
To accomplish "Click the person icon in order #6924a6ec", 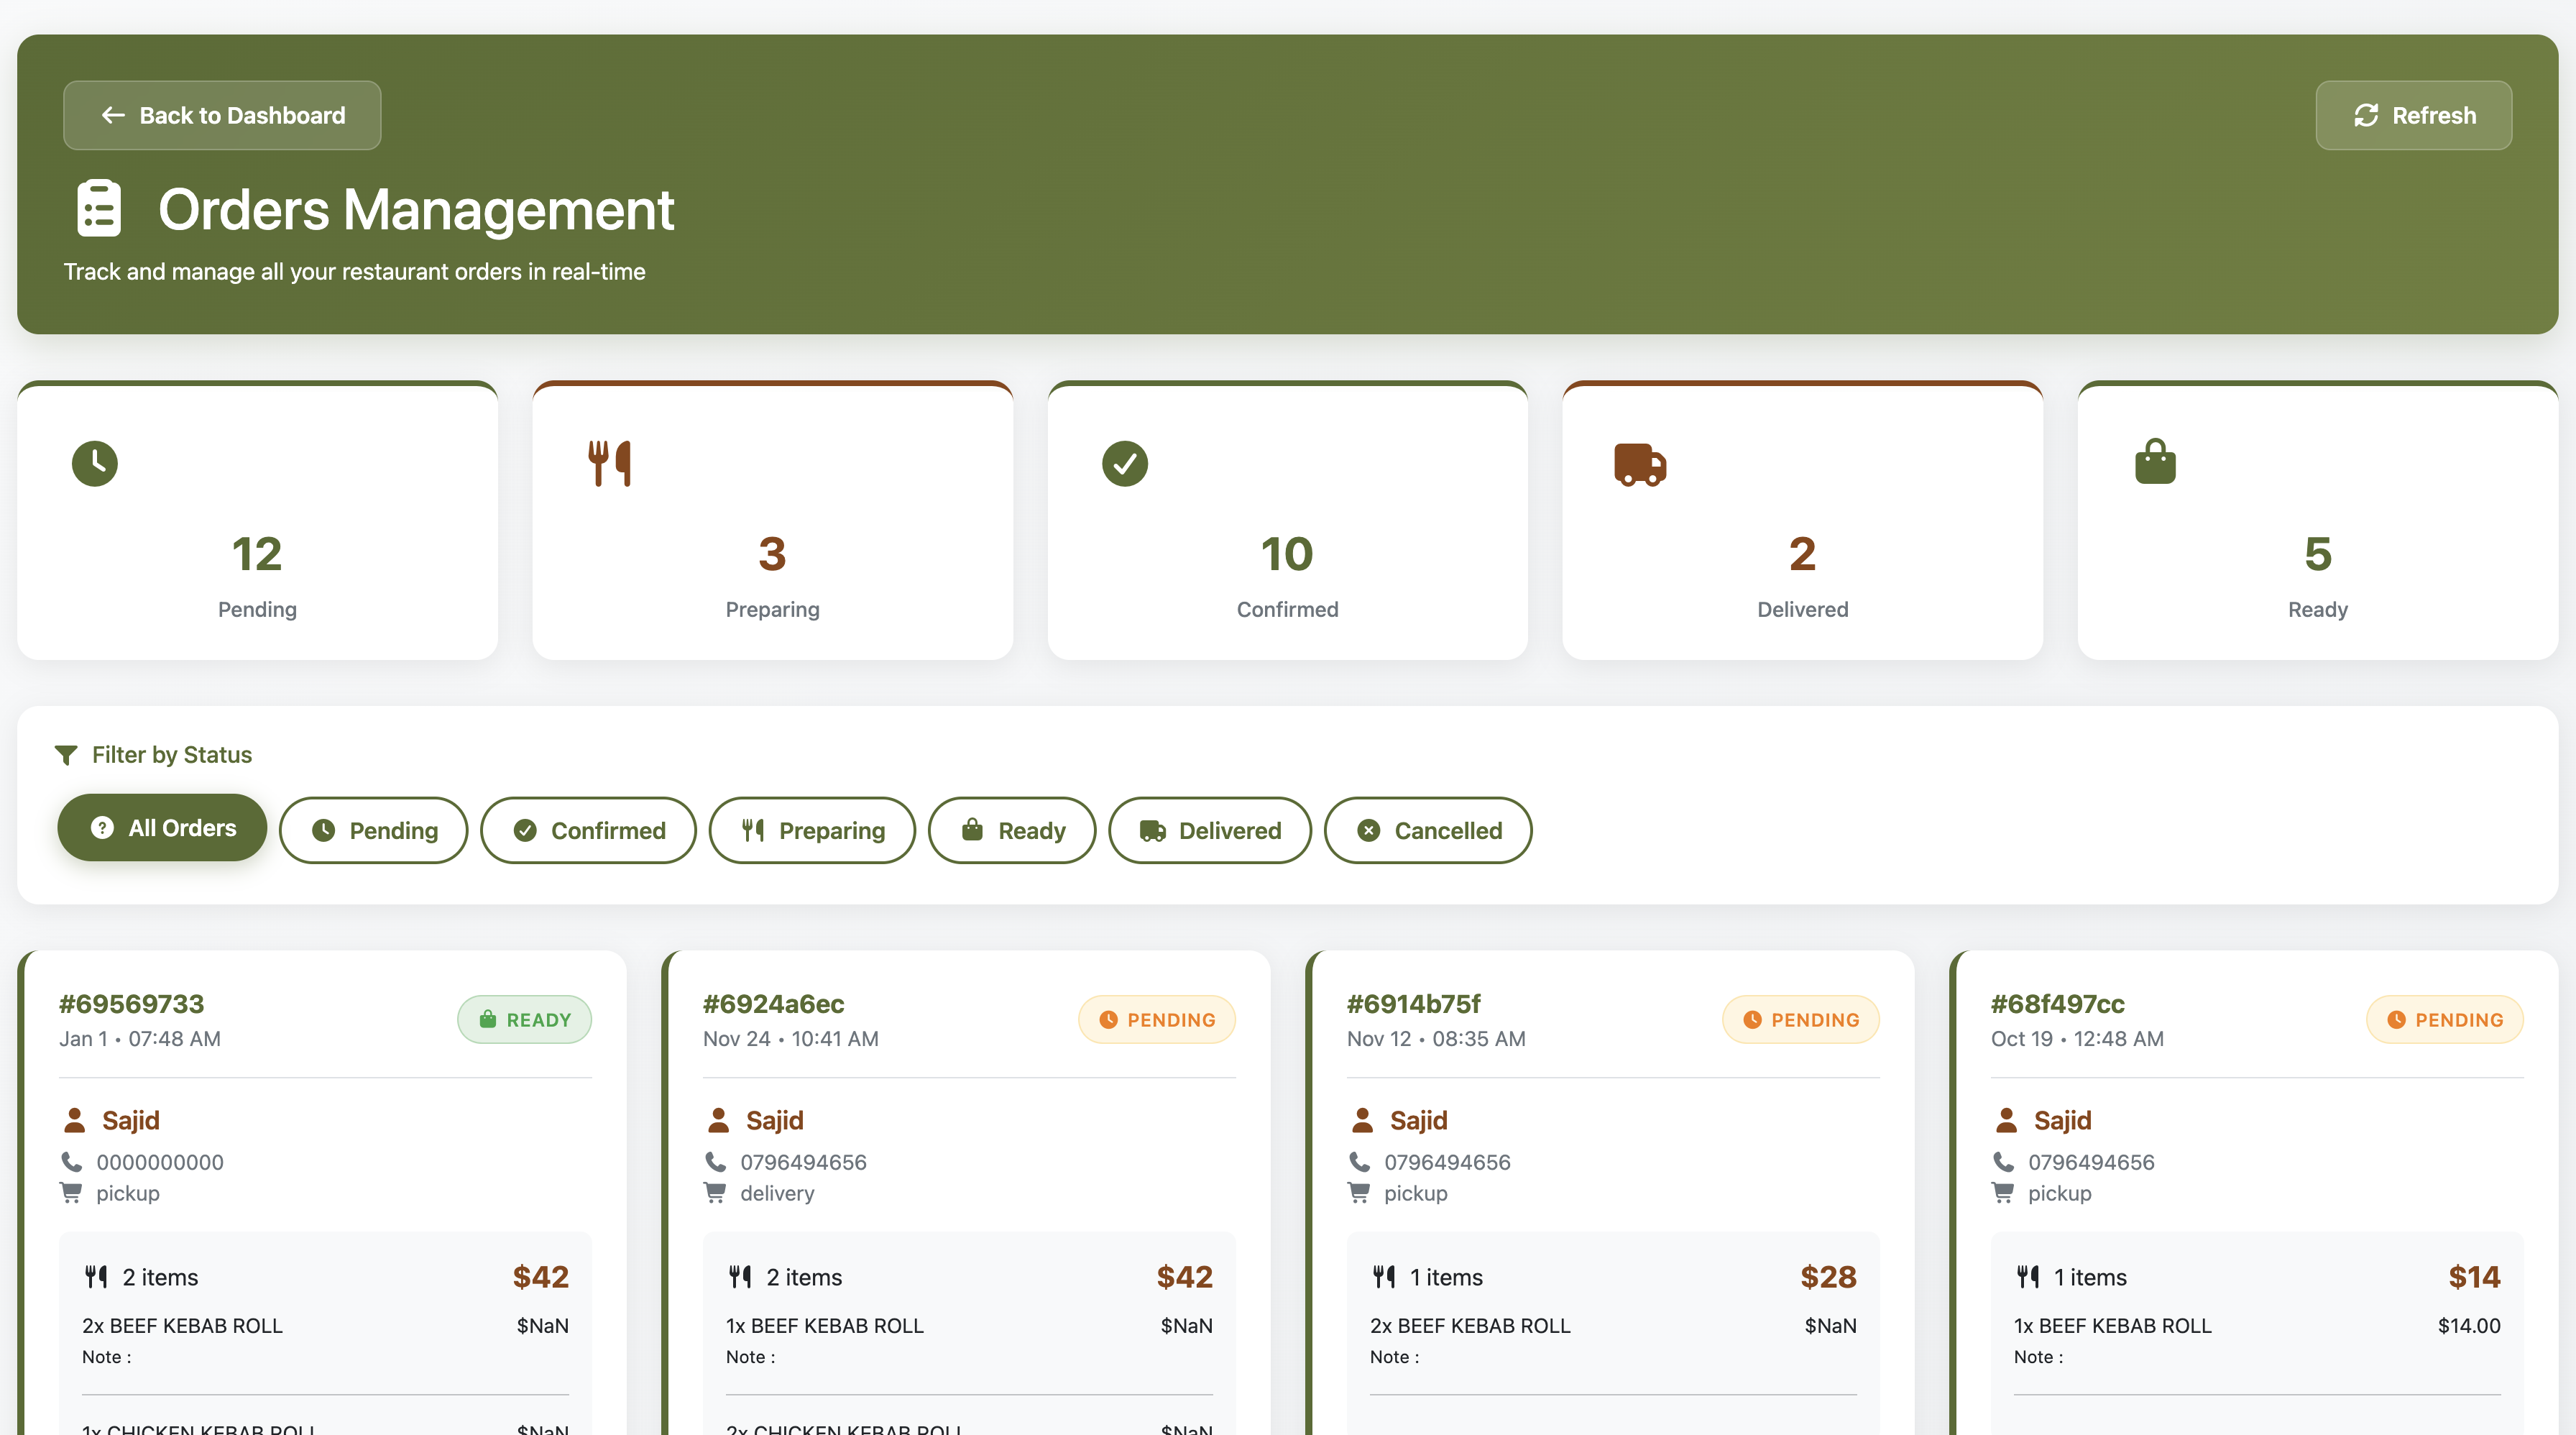I will point(719,1120).
